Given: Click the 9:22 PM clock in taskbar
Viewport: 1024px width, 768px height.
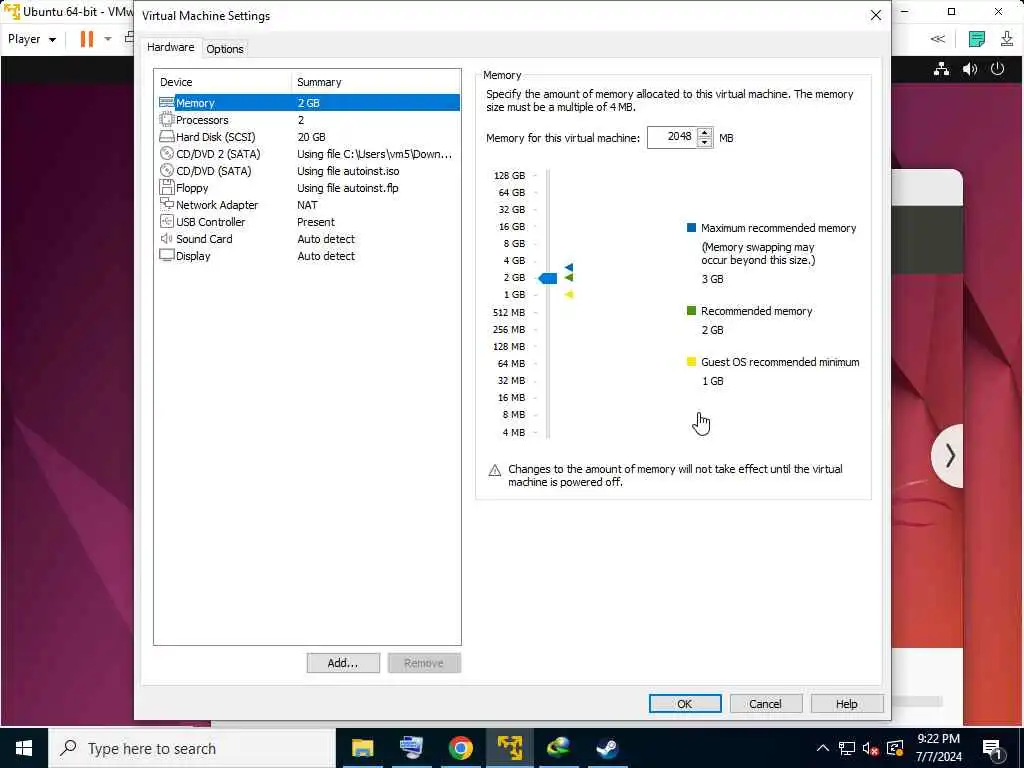Looking at the screenshot, I should 938,739.
